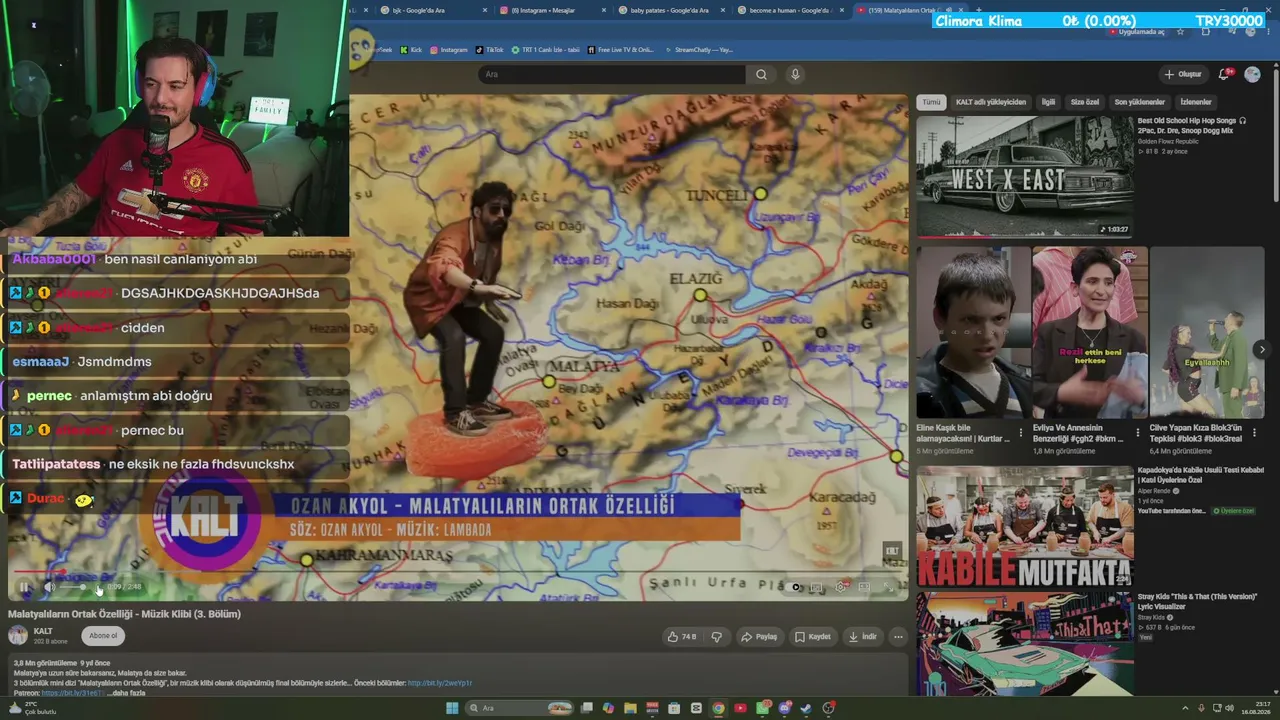Pause the YouTube video

[24, 587]
